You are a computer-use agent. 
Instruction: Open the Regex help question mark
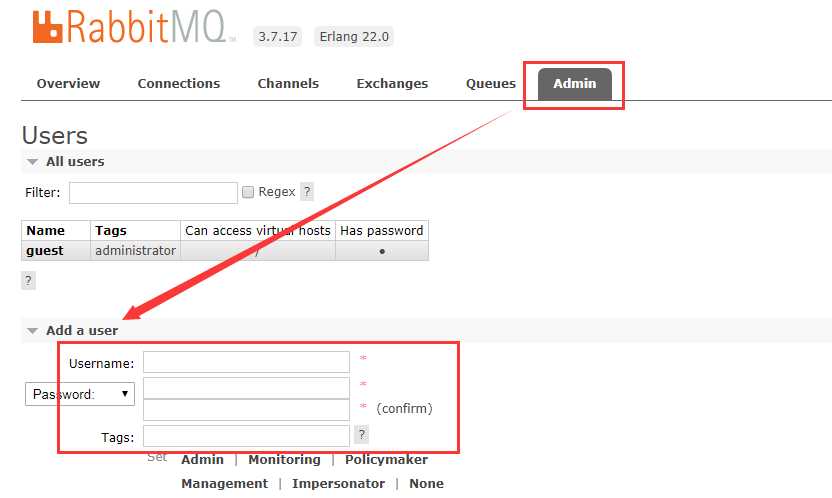click(x=307, y=191)
